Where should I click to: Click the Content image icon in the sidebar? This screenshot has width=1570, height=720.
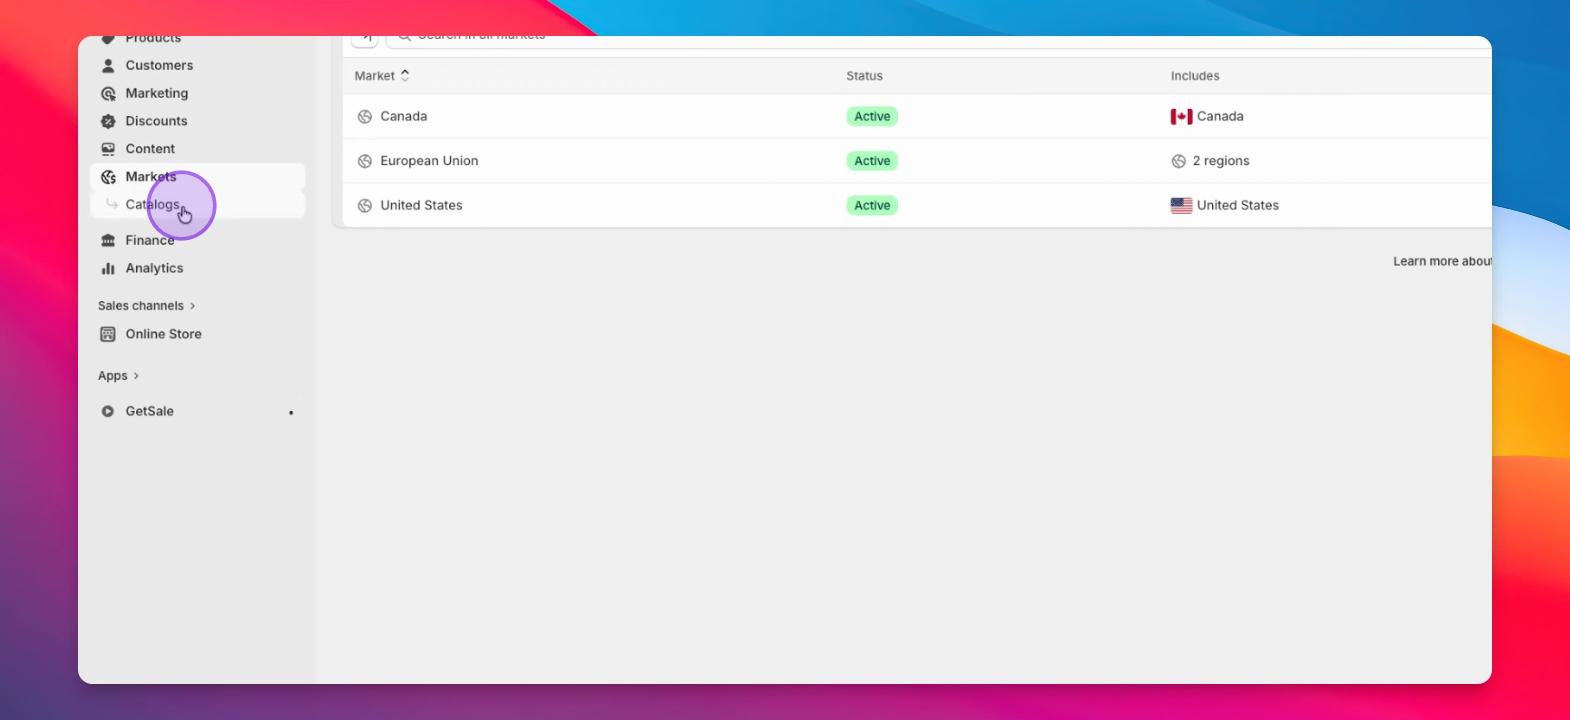(x=108, y=149)
